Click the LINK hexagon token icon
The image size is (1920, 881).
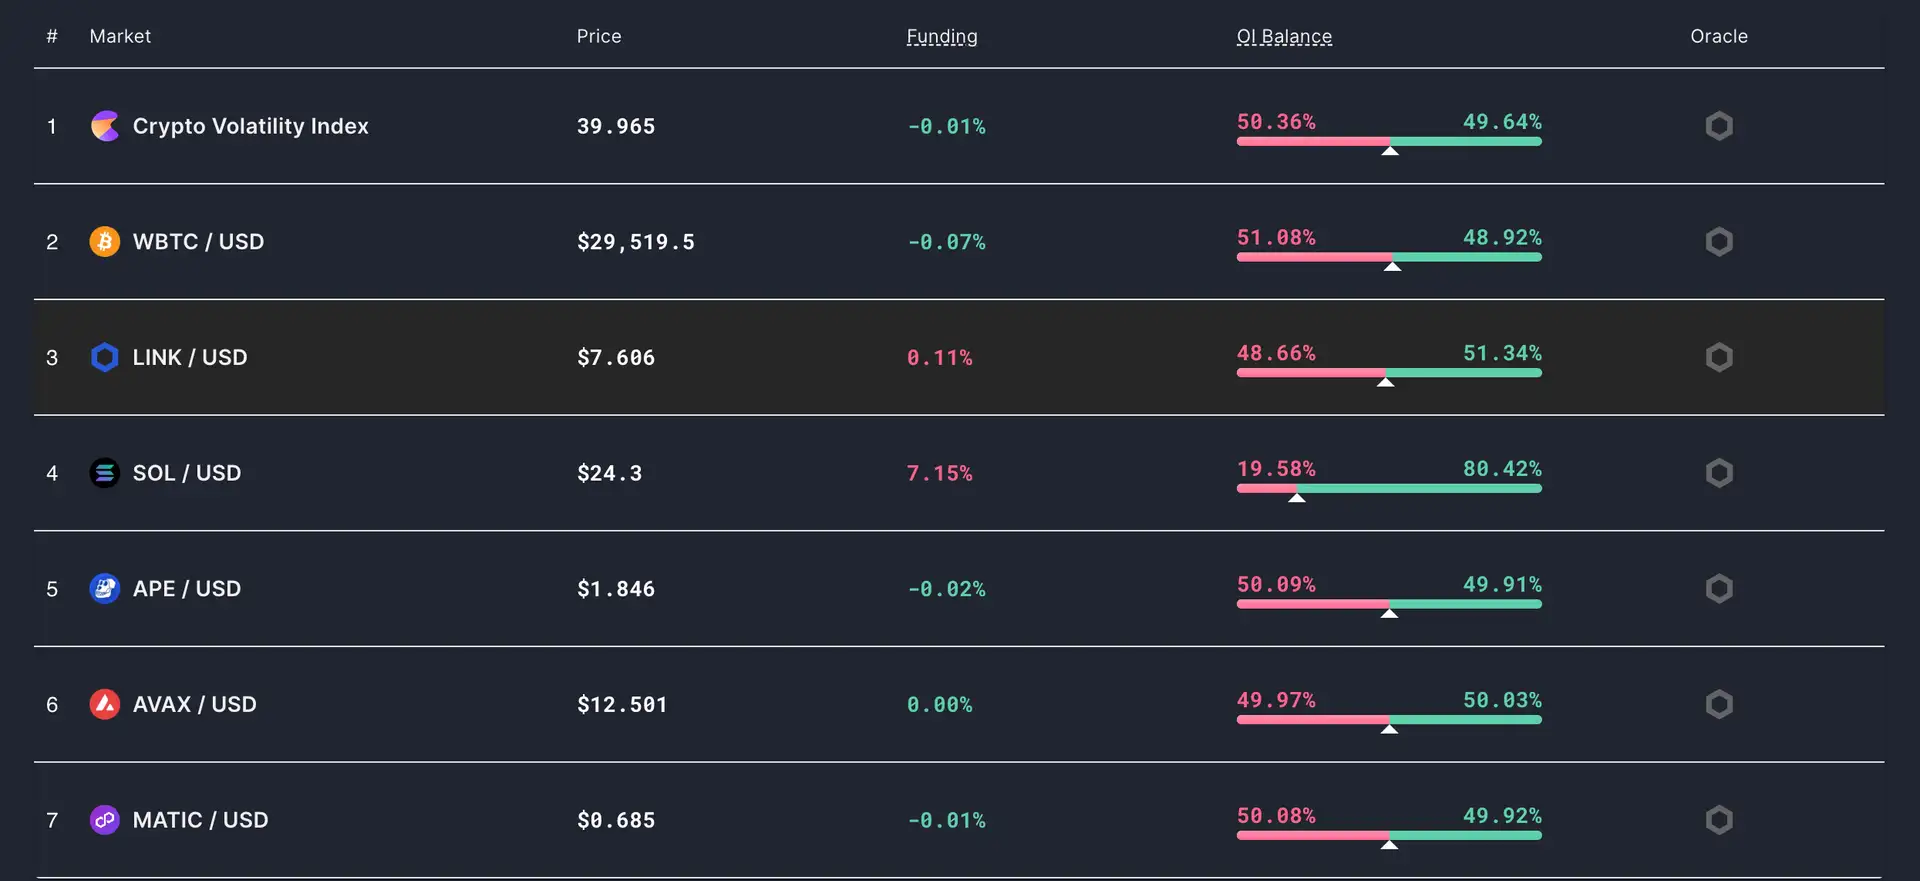(x=105, y=358)
